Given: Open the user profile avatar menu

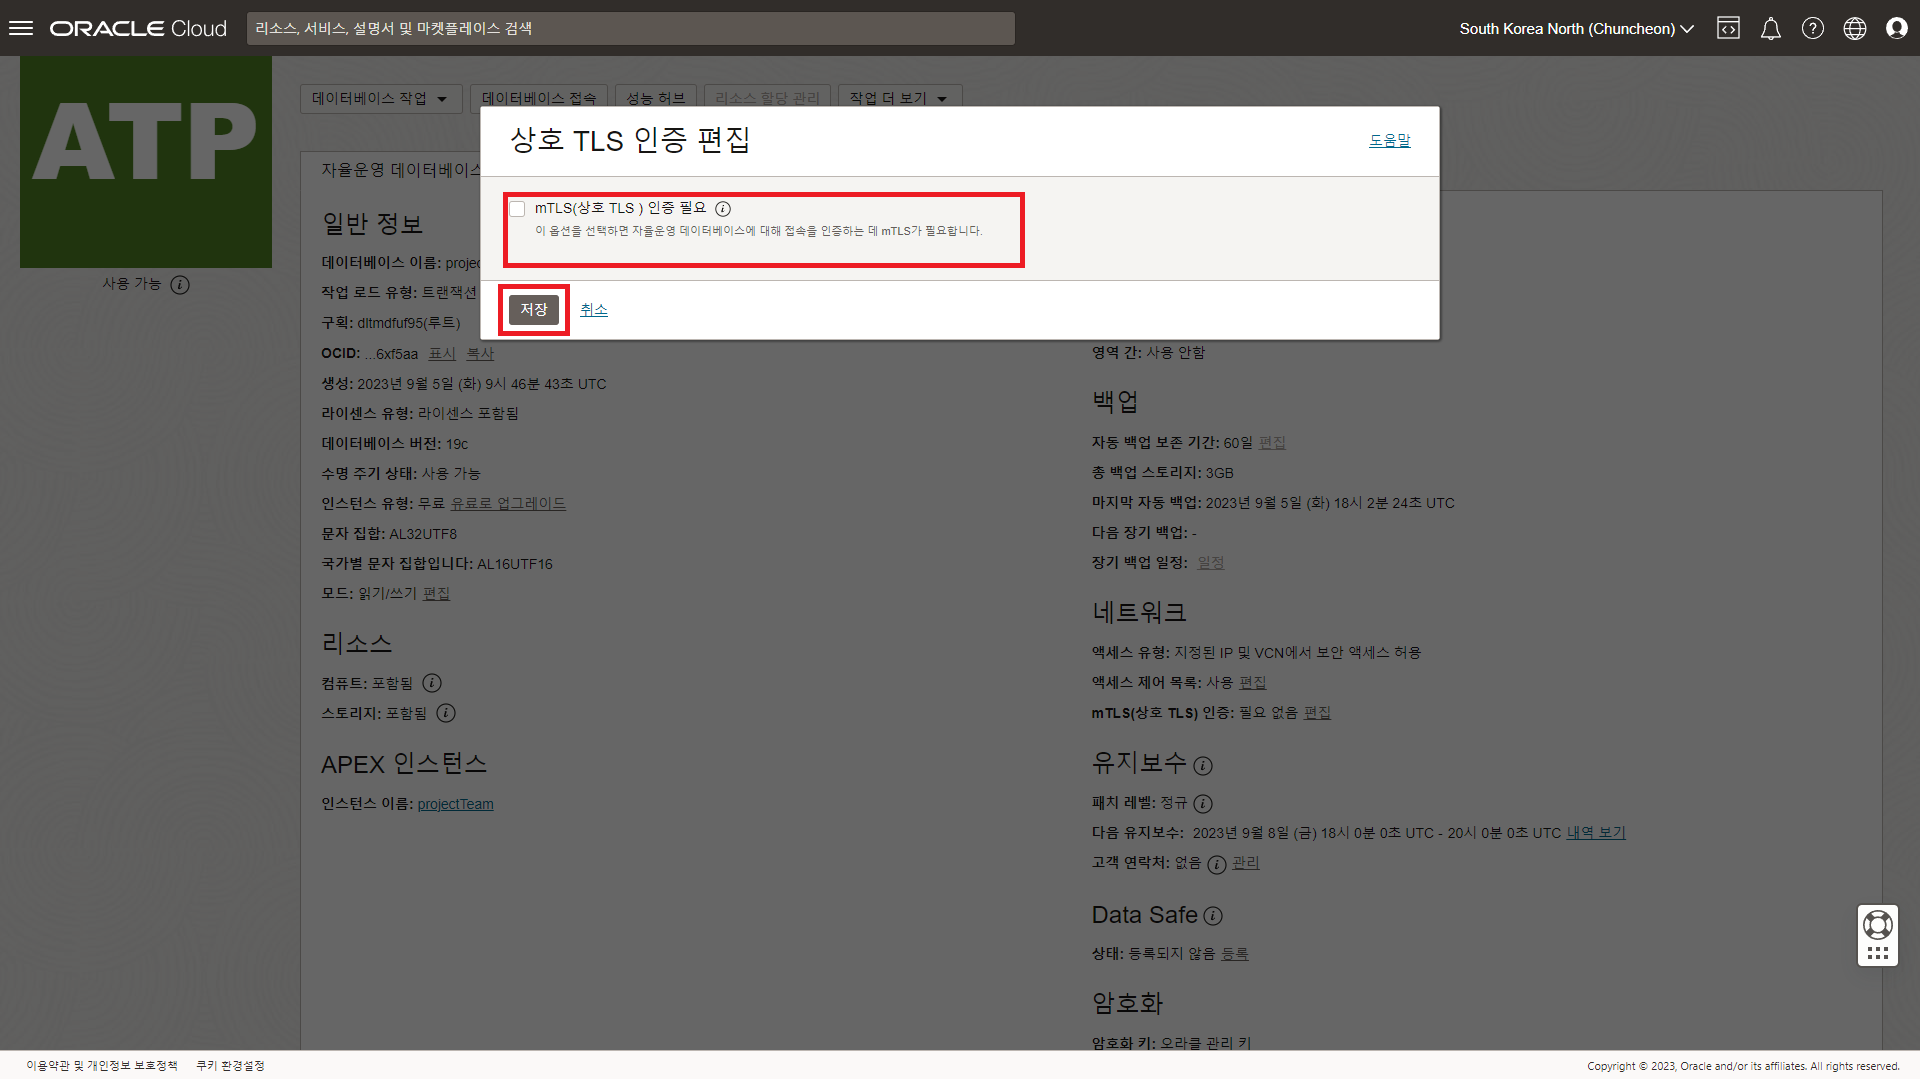Looking at the screenshot, I should (x=1896, y=28).
